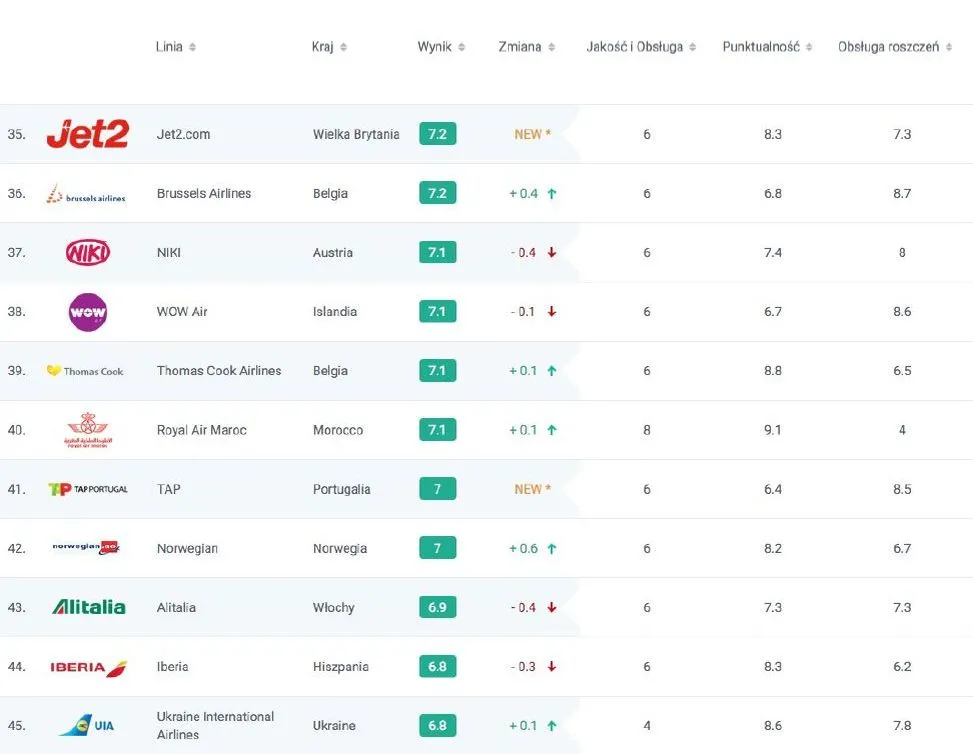
Task: Click punctuality value 9.1 for Royal Air Maroc
Action: tap(773, 429)
